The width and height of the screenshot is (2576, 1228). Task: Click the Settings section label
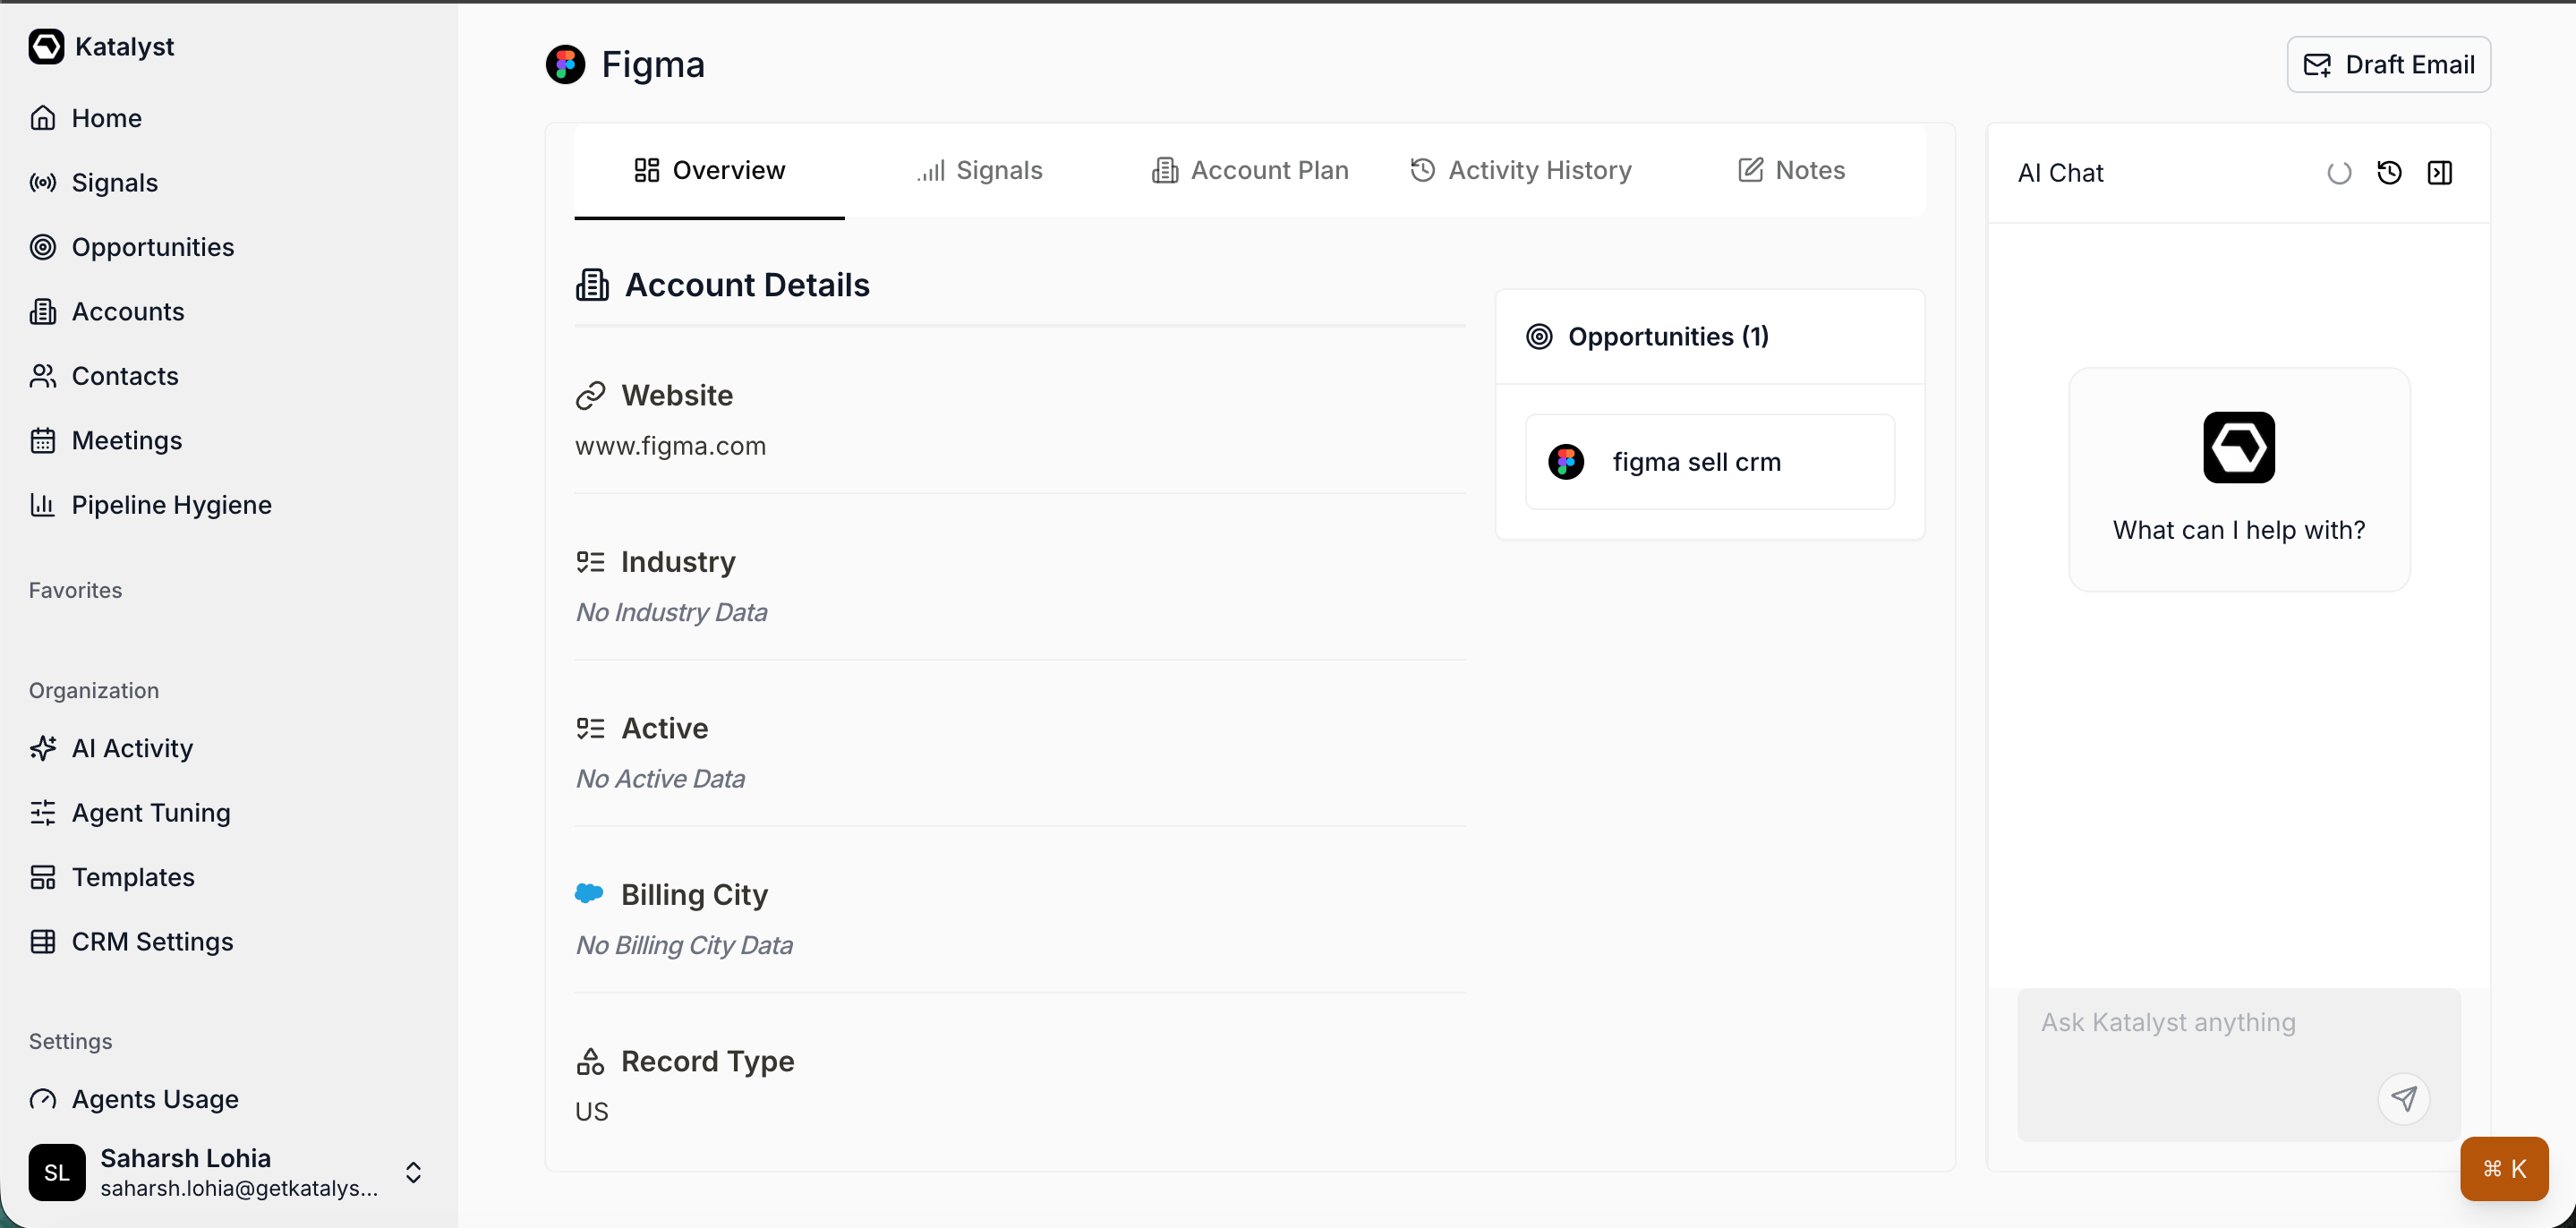point(70,1041)
